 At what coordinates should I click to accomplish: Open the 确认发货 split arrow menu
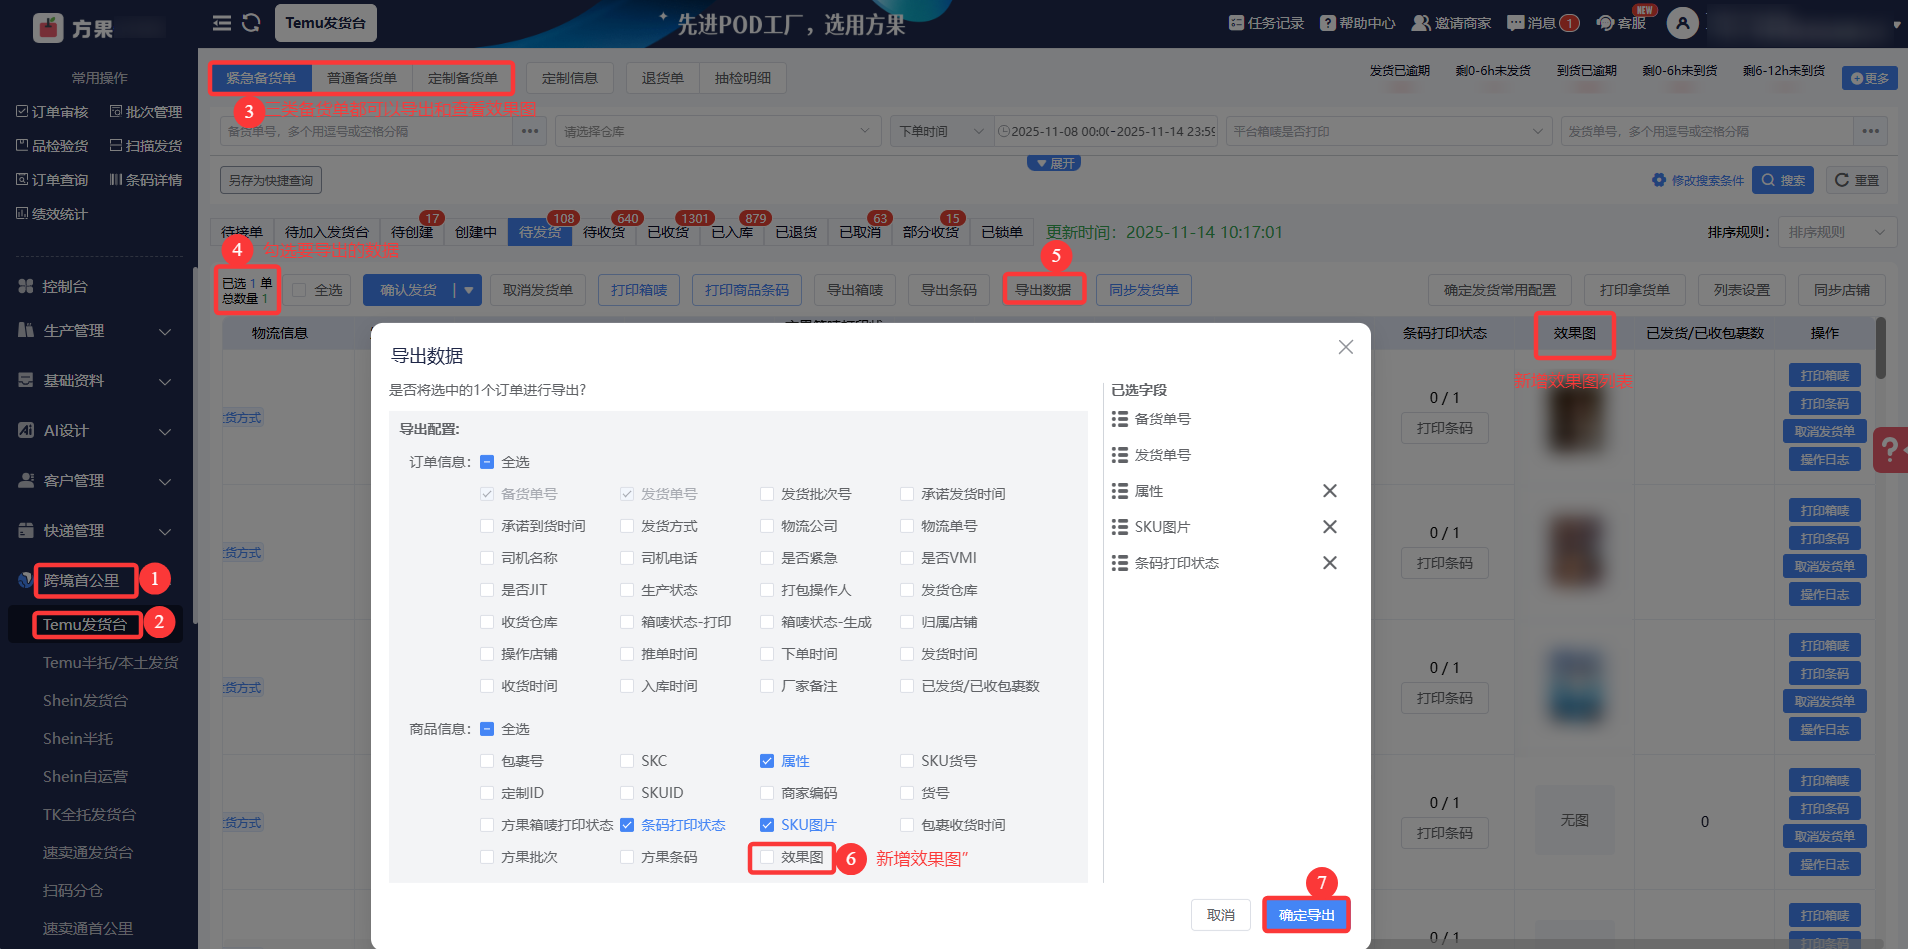[468, 290]
